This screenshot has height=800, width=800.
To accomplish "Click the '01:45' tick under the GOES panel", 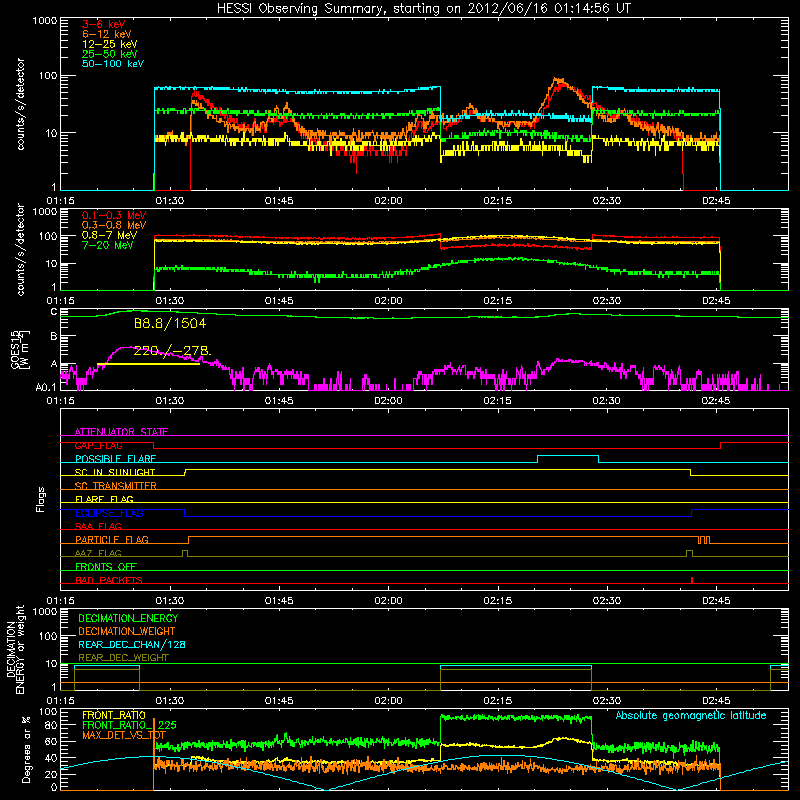I will (279, 401).
